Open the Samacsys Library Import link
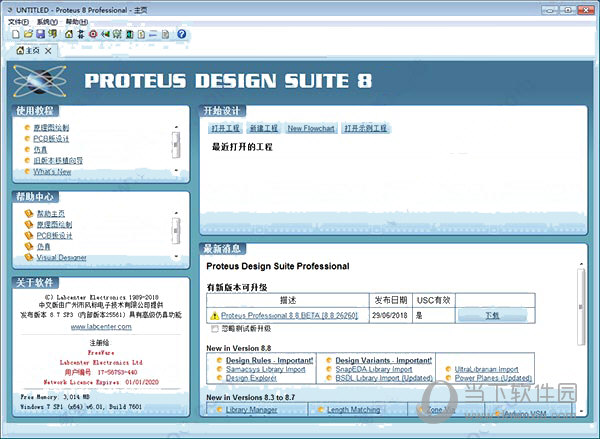This screenshot has height=439, width=600. point(266,369)
